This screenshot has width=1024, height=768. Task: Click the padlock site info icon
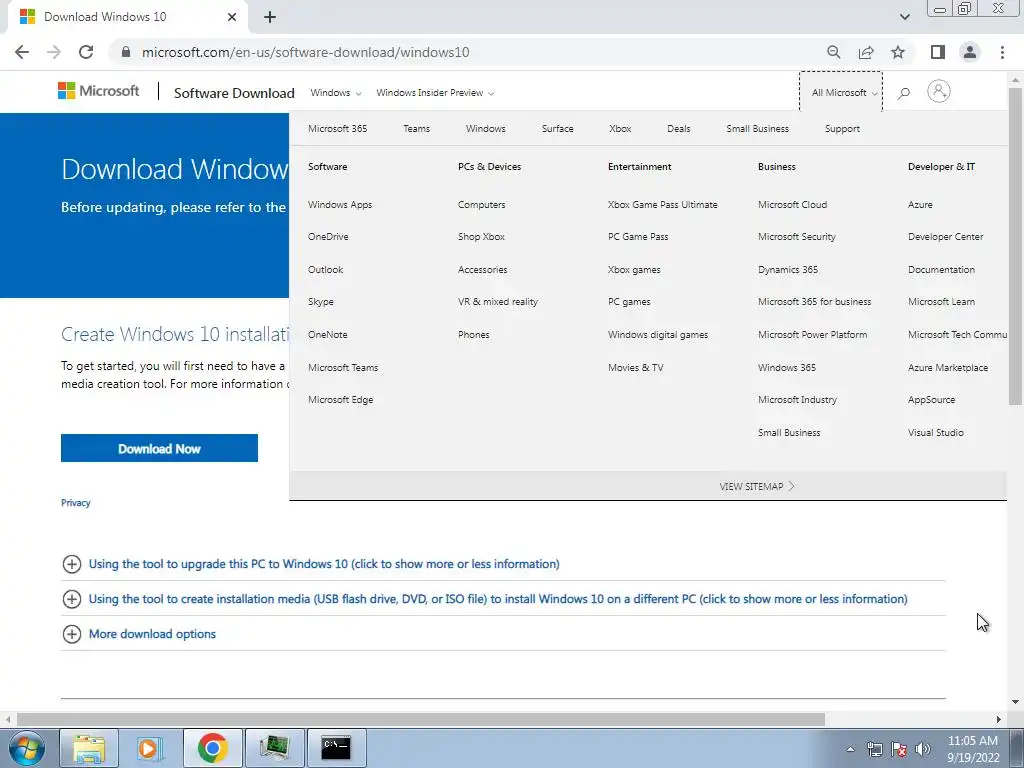[x=126, y=52]
